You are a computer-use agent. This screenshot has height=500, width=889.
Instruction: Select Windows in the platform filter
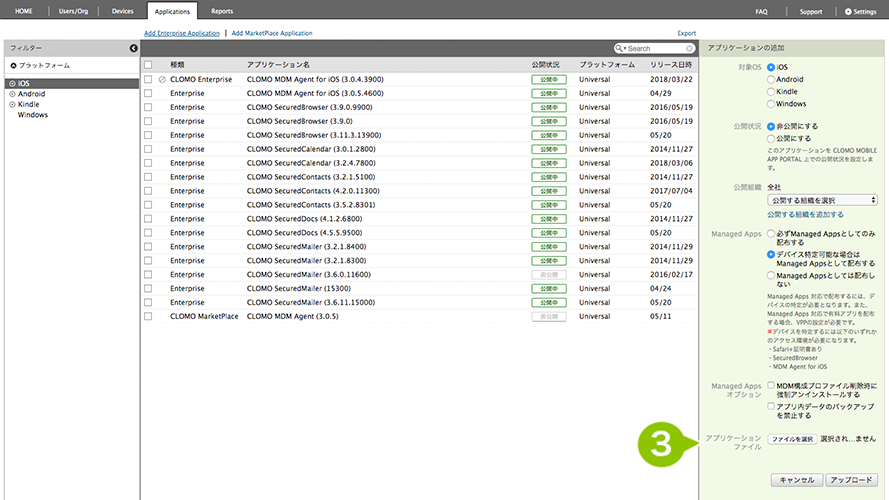(33, 115)
